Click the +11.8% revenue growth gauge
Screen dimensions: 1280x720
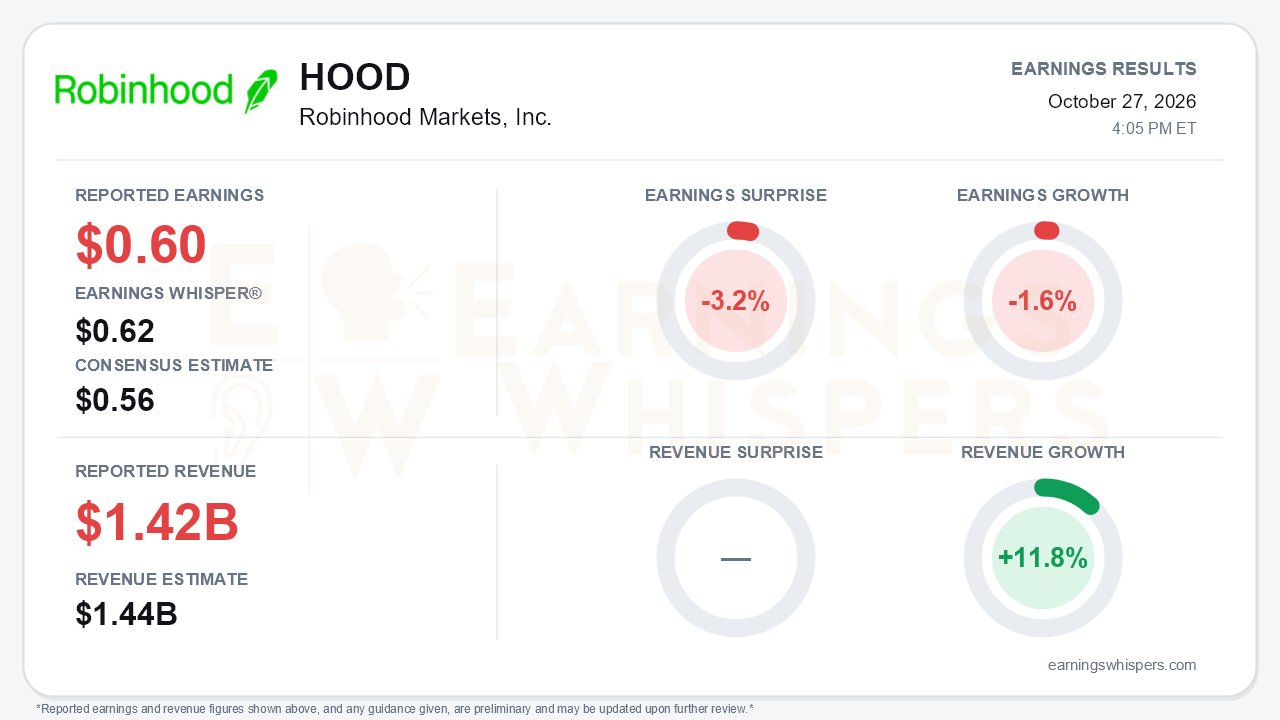point(1043,558)
